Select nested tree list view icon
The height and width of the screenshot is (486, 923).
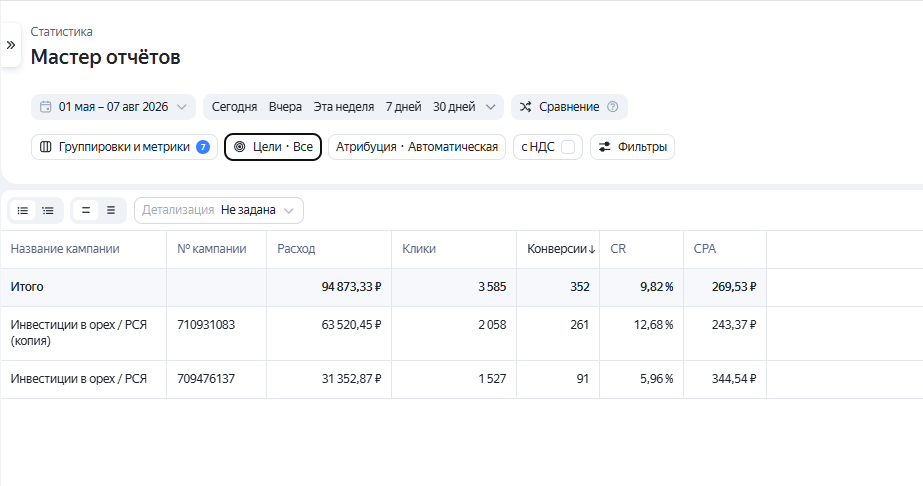pyautogui.click(x=48, y=211)
